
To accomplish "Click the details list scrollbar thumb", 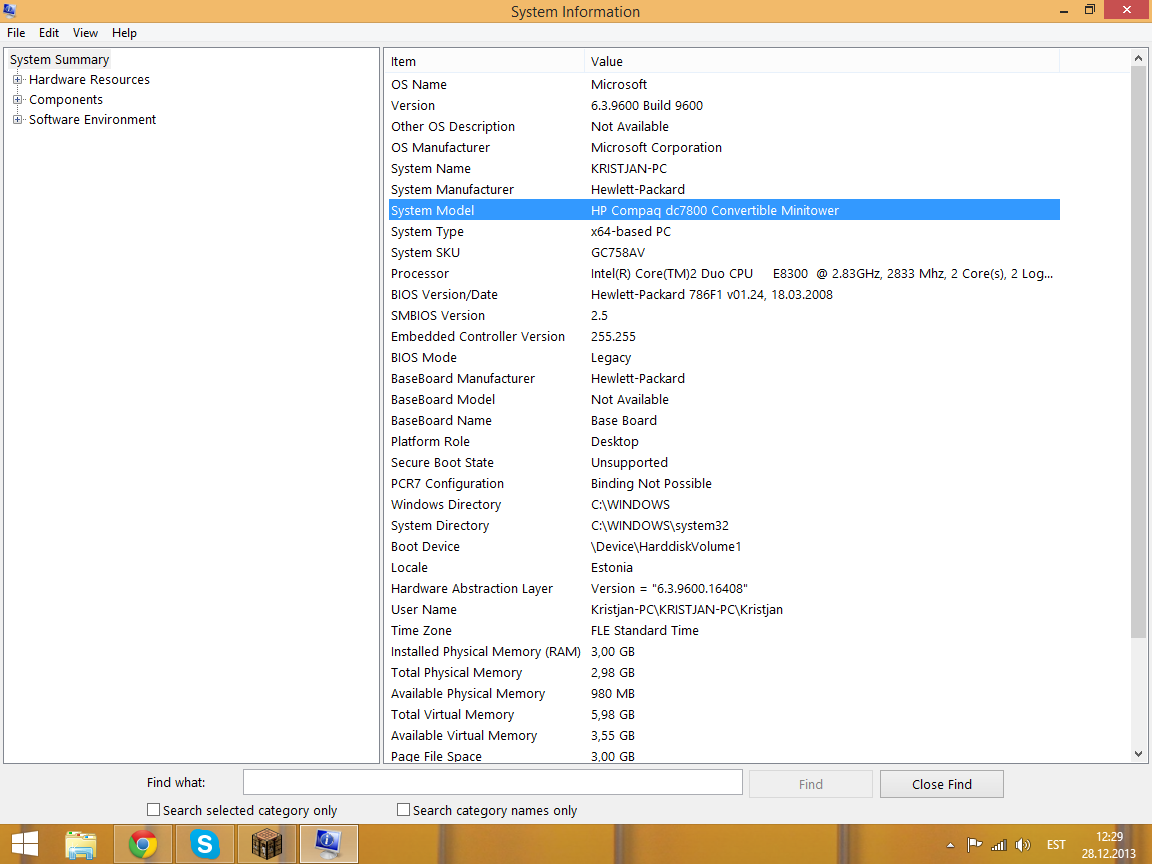I will [1138, 353].
